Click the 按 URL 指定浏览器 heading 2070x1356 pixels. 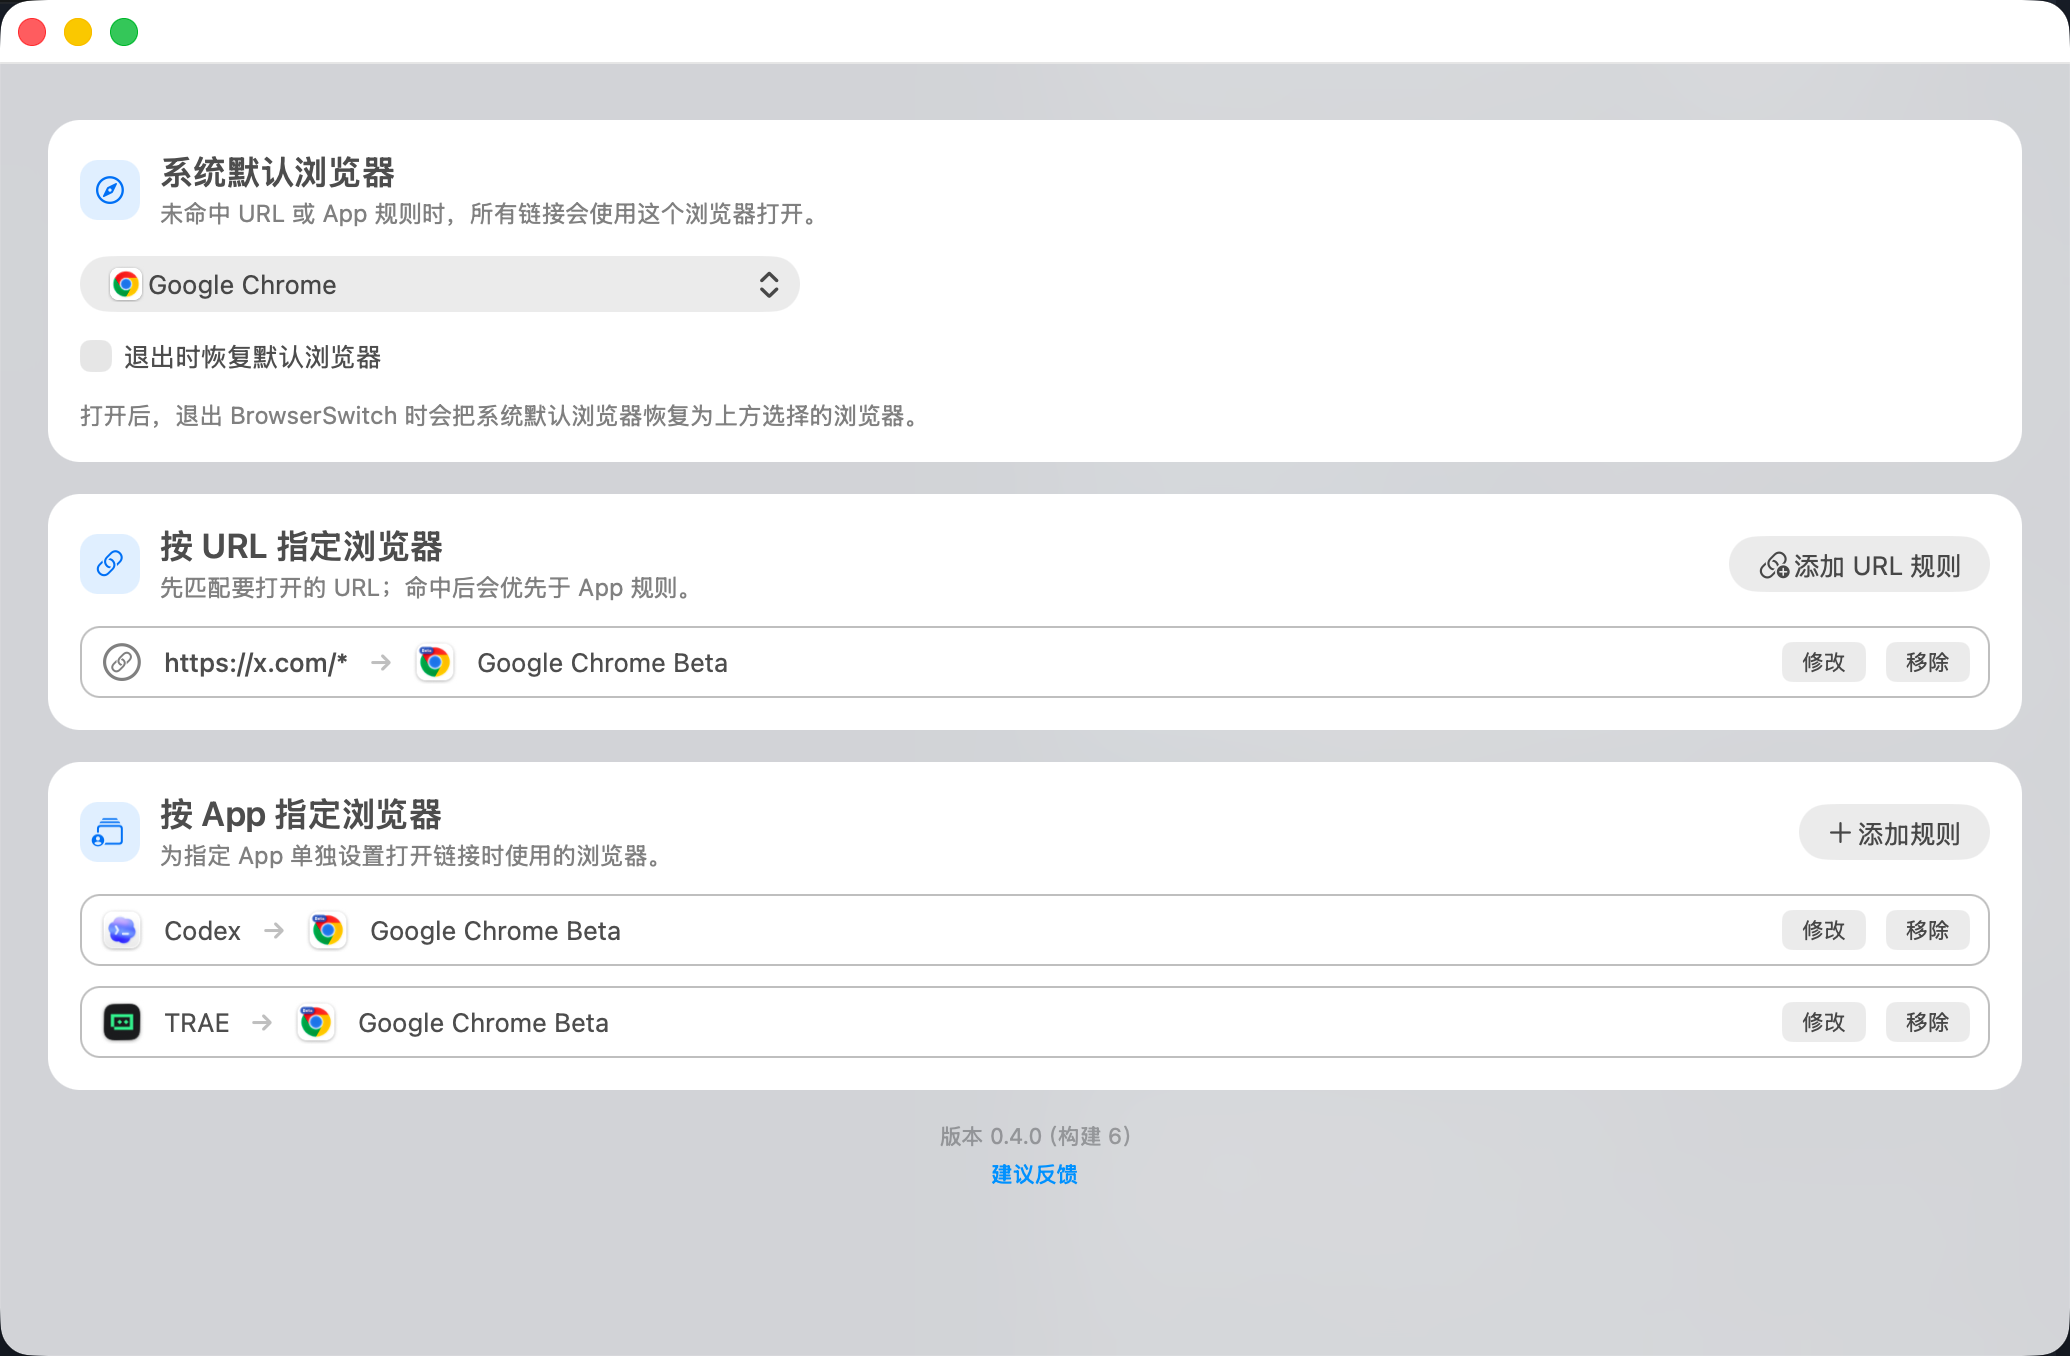pyautogui.click(x=301, y=546)
